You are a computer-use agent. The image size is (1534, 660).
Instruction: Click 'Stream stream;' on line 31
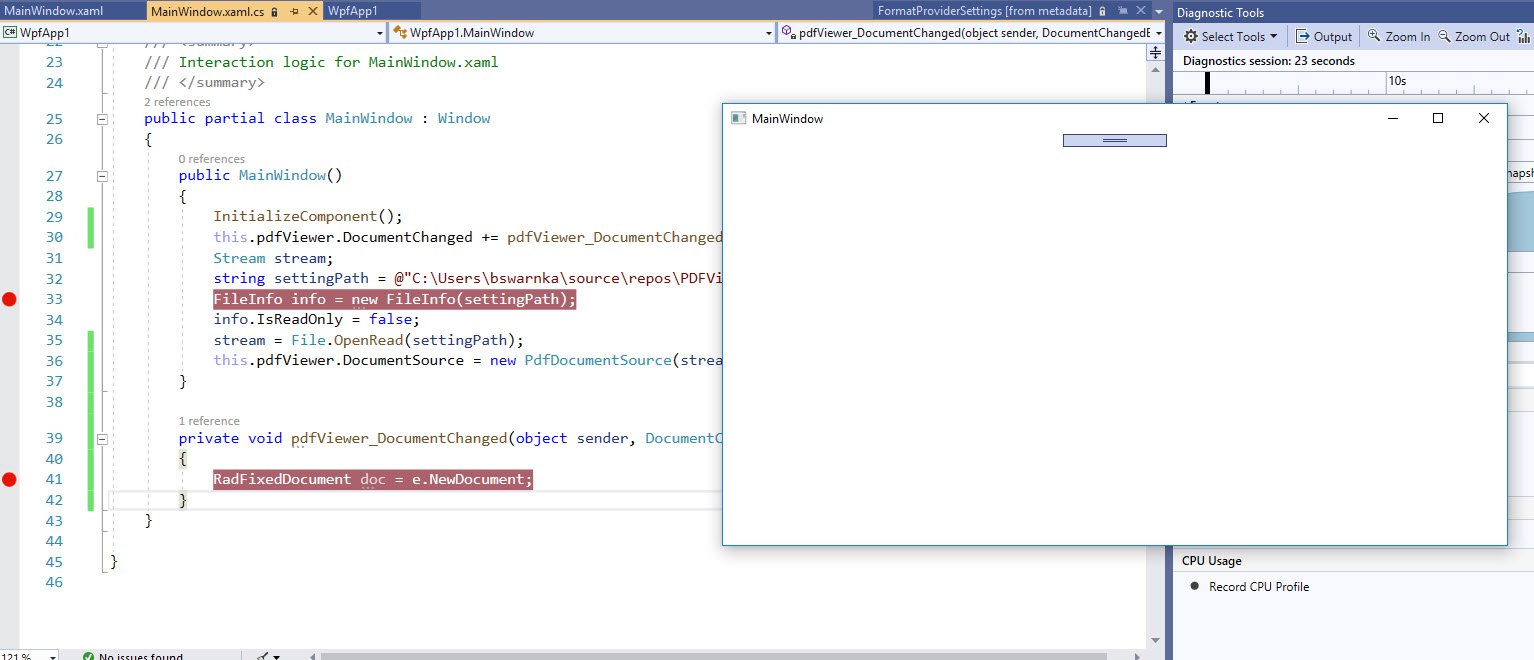274,258
